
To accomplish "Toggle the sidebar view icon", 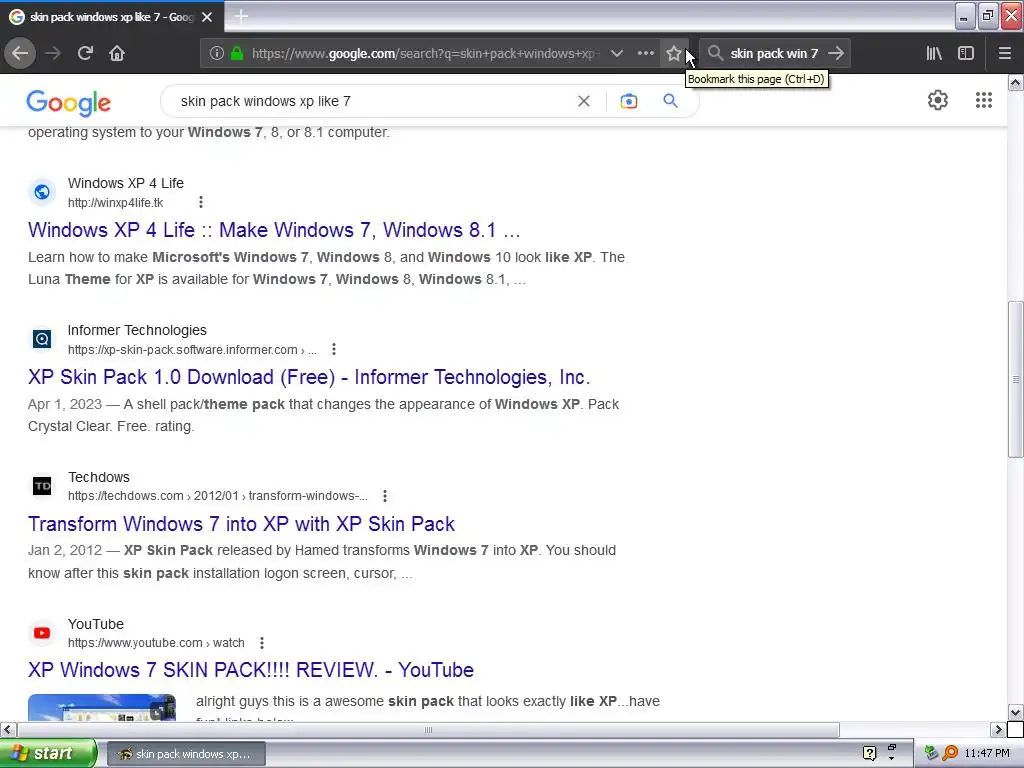I will click(966, 54).
